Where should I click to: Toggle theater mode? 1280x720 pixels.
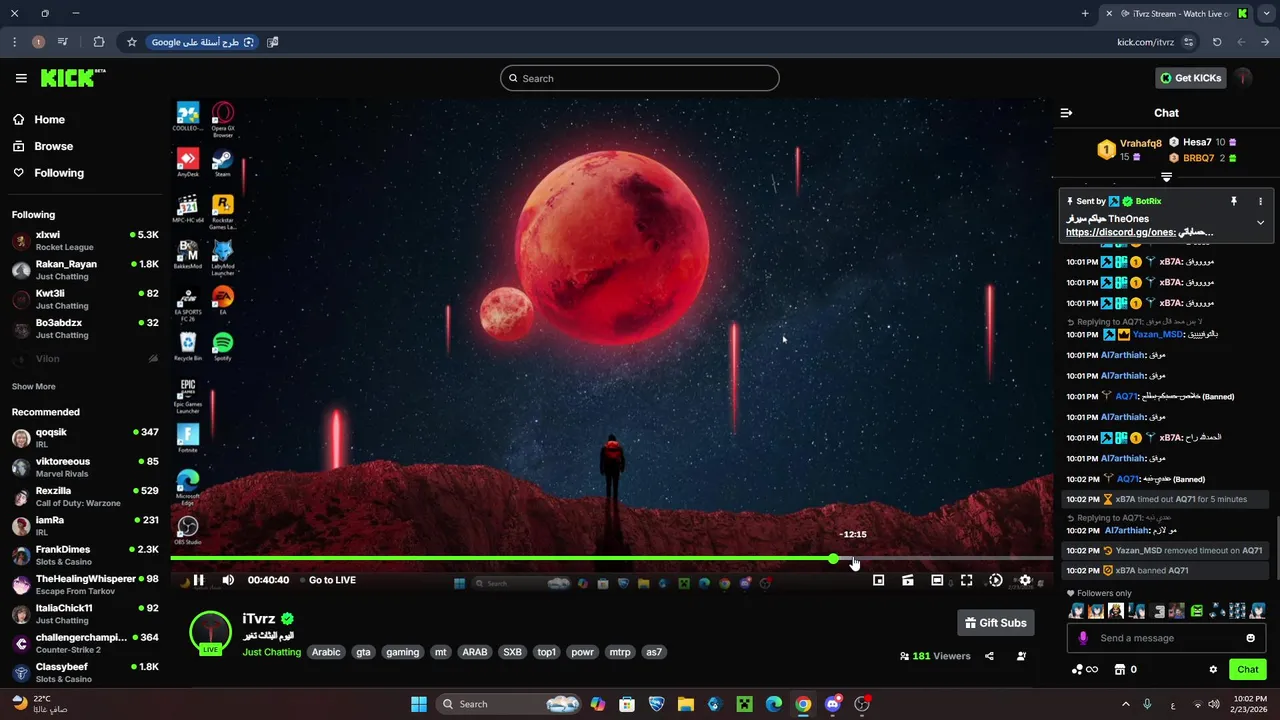tap(937, 580)
